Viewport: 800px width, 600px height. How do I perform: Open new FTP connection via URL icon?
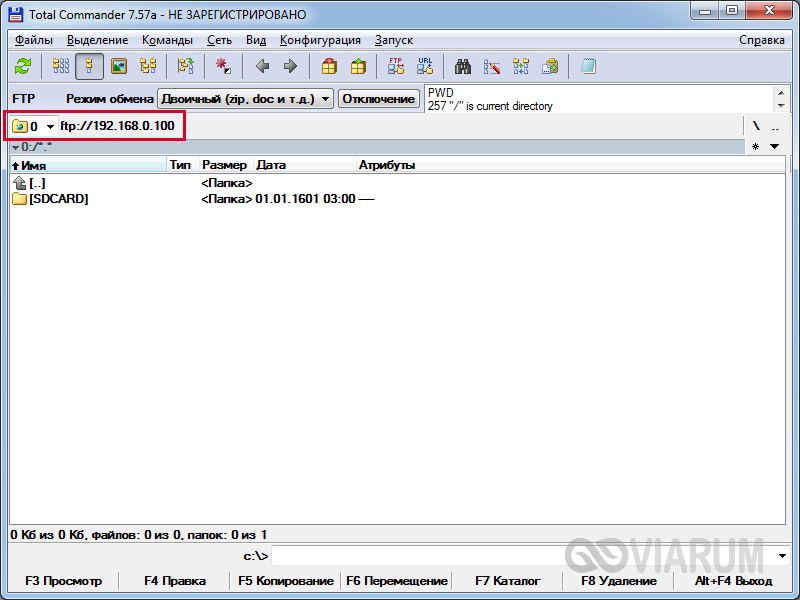coord(425,66)
